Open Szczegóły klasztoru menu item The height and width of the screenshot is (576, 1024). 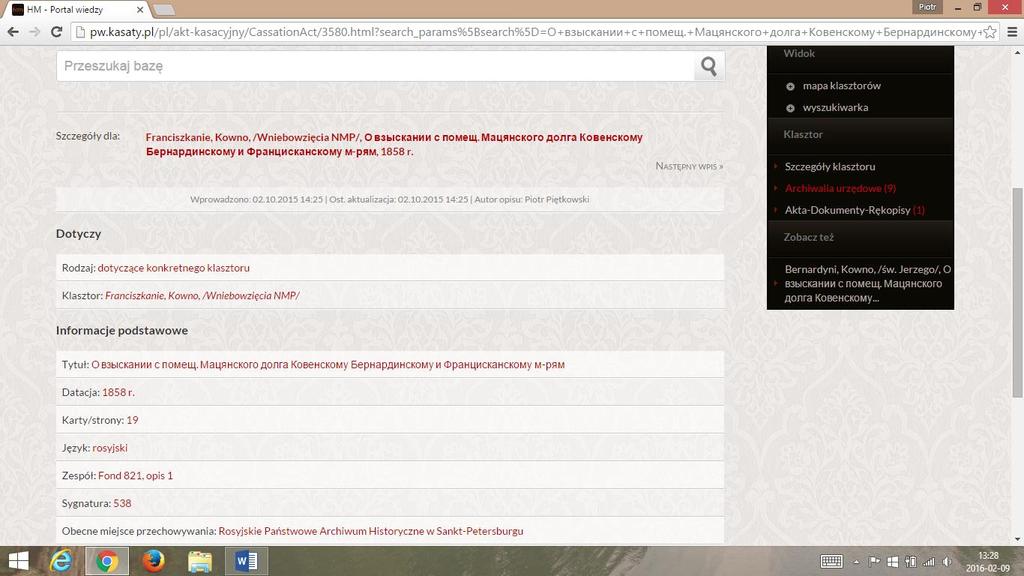pos(829,167)
